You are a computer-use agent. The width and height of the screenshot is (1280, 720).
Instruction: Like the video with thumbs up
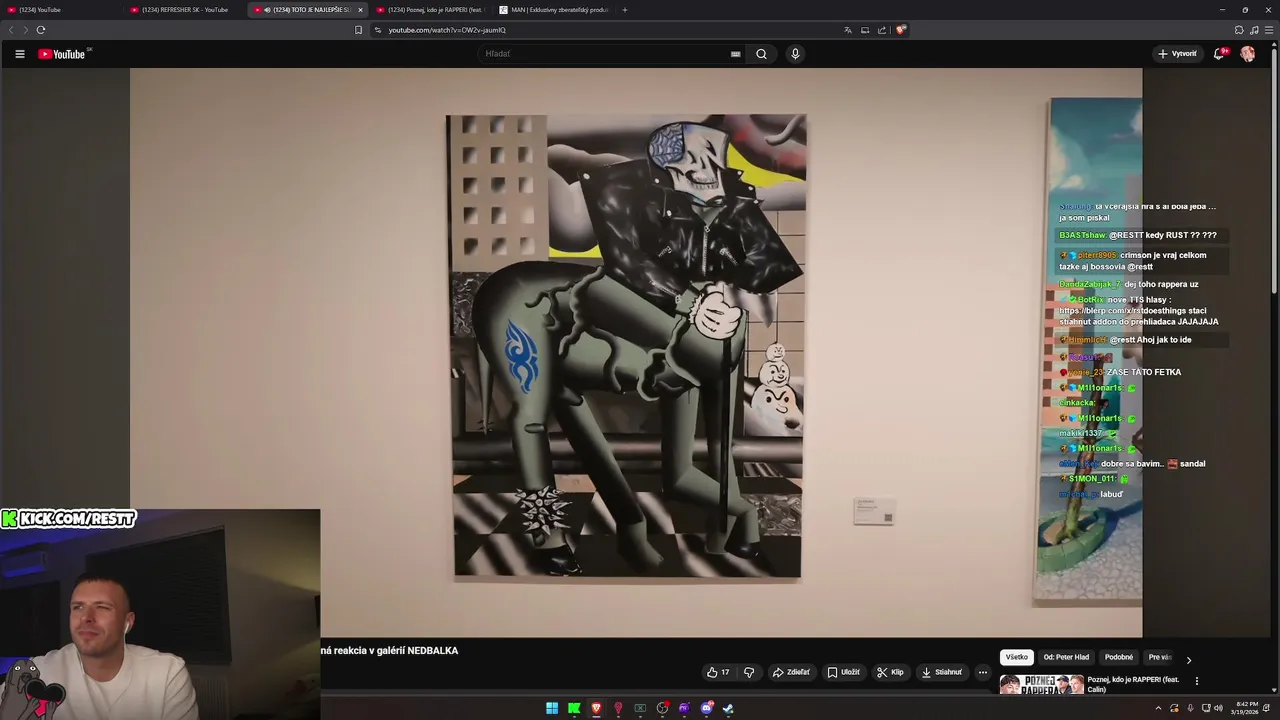click(x=718, y=672)
